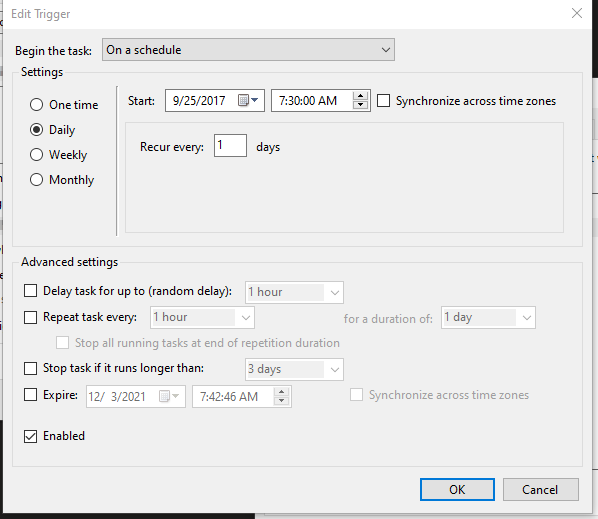This screenshot has width=598, height=519.
Task: Expand the random delay 1 hour dropdown
Action: click(294, 292)
